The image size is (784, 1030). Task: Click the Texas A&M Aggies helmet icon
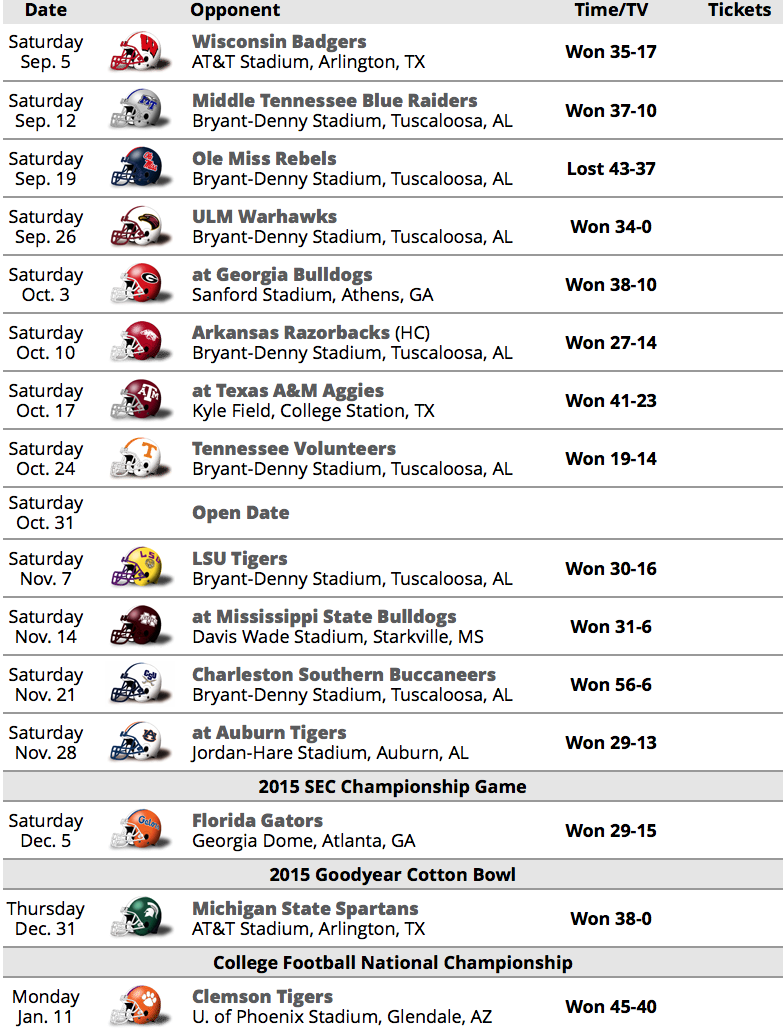(139, 400)
